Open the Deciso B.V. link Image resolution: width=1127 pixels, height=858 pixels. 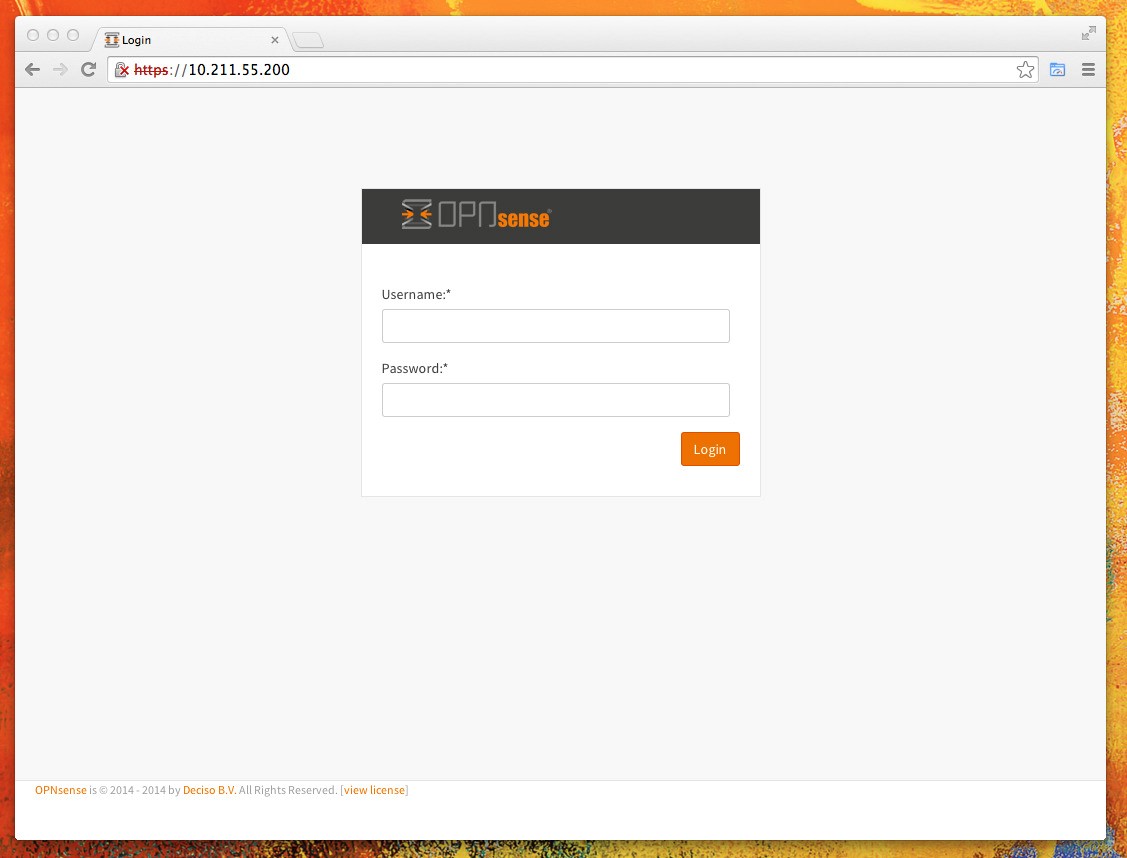coord(209,790)
